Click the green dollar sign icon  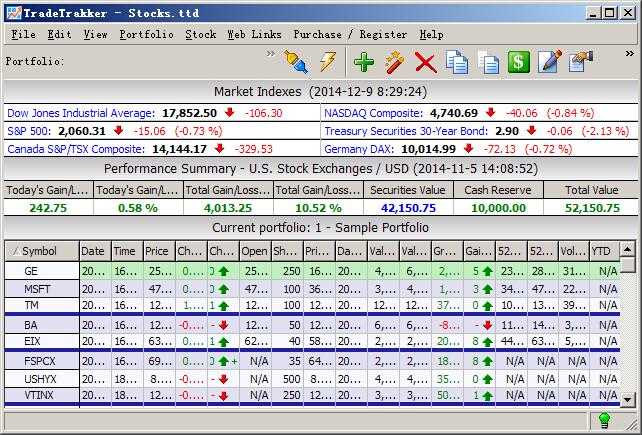pos(518,62)
